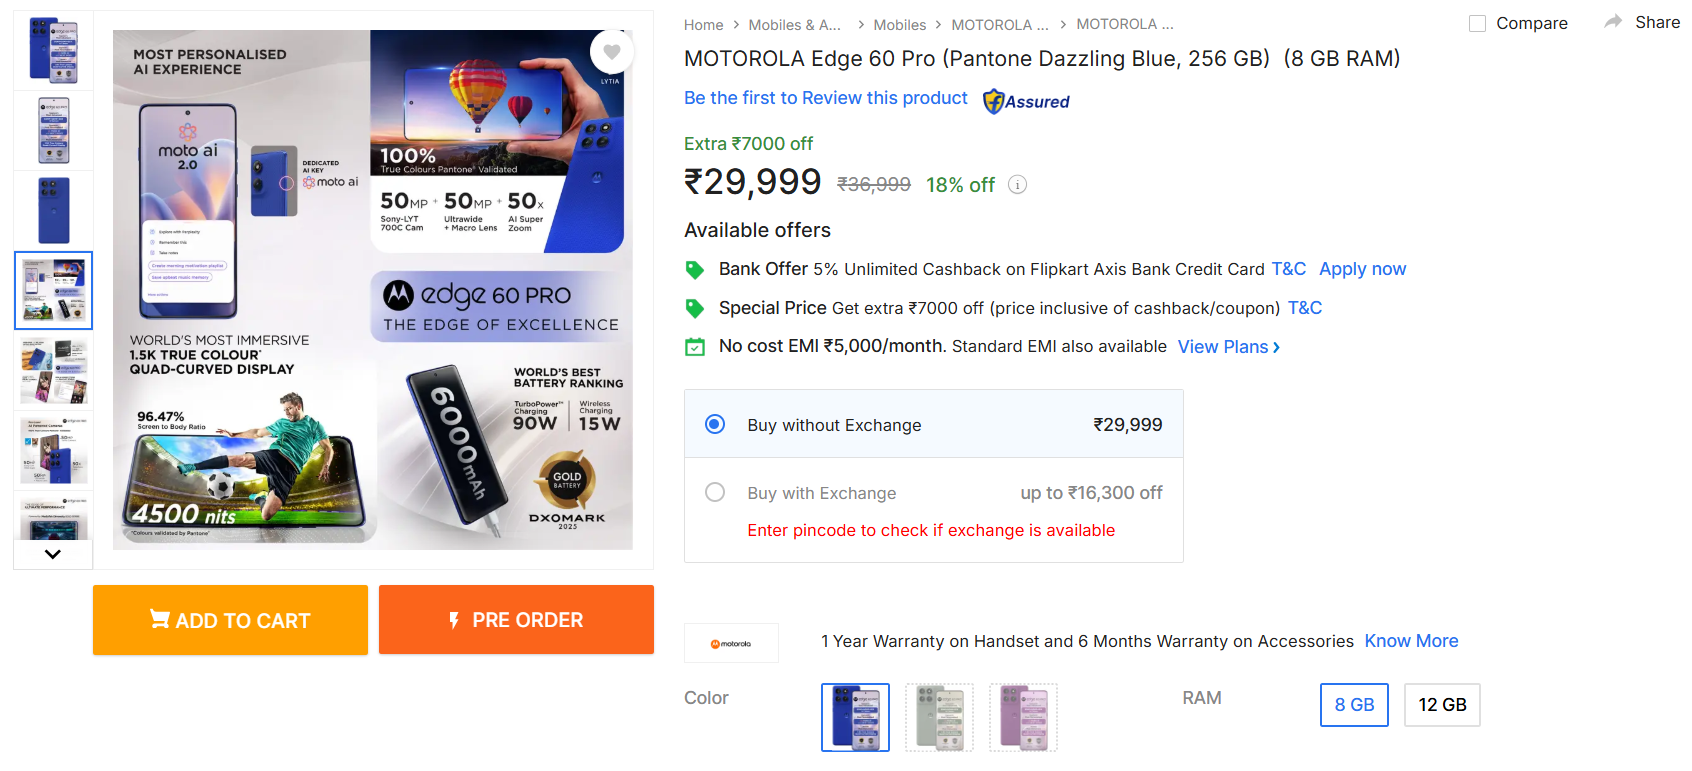Click the price info icon
Screen dimensions: 1692x771
click(x=1017, y=185)
